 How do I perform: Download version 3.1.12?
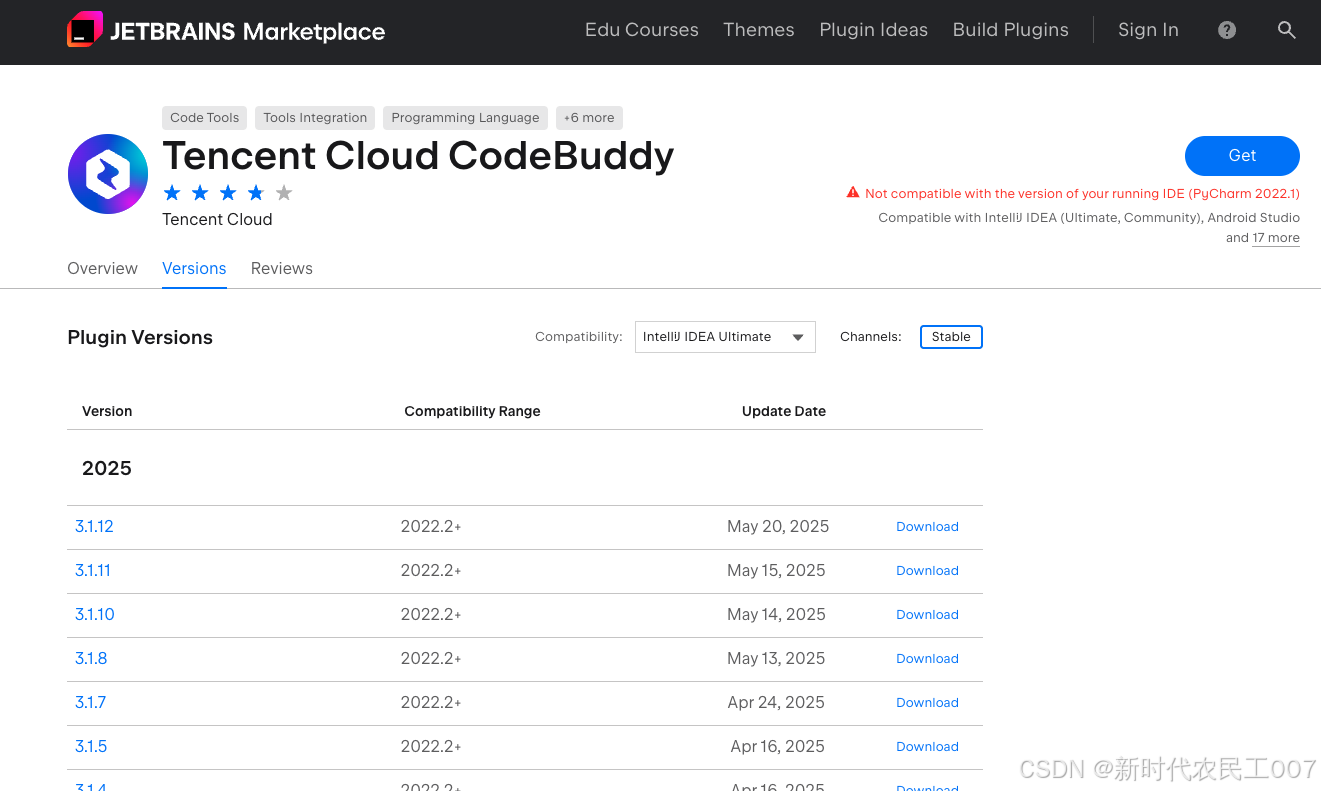click(x=927, y=527)
